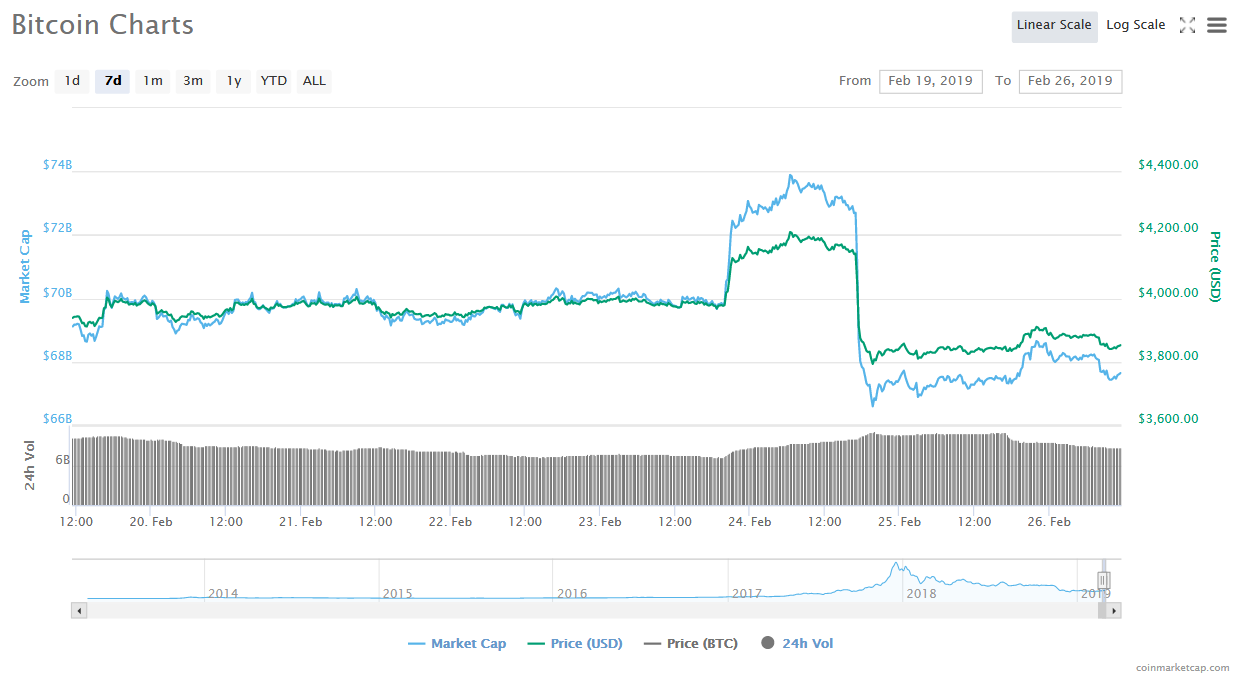Click navigator scrollbar right arrow
Screen dimensions: 1240x676
[x=1115, y=610]
